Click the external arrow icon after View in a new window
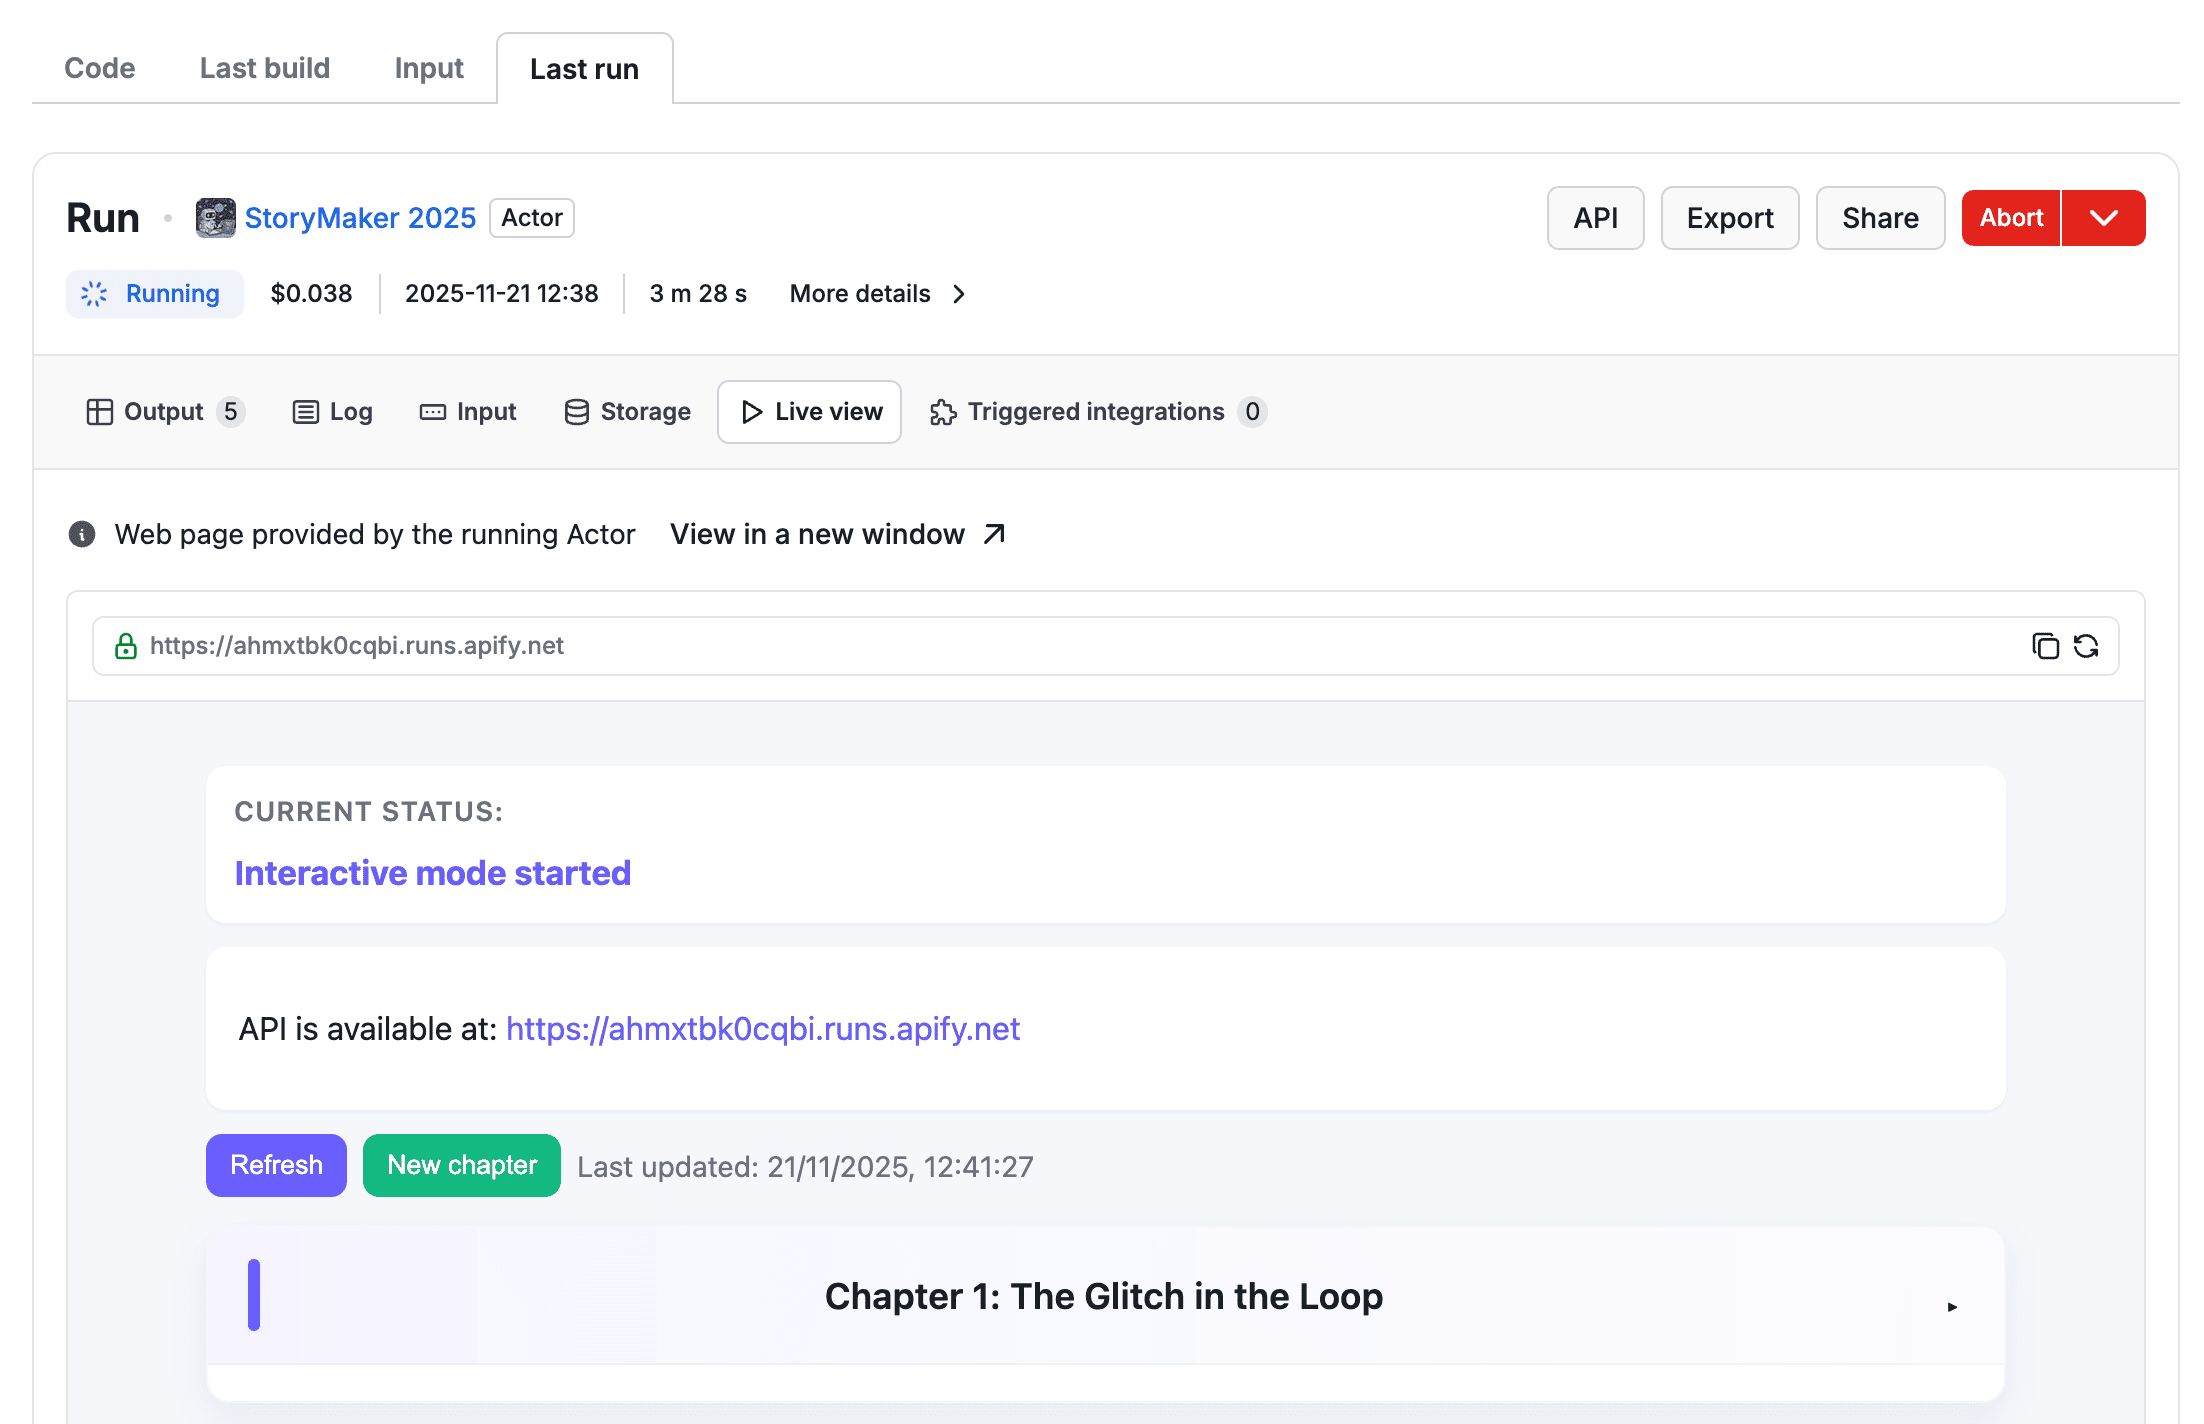Image resolution: width=2204 pixels, height=1424 pixels. (x=994, y=534)
